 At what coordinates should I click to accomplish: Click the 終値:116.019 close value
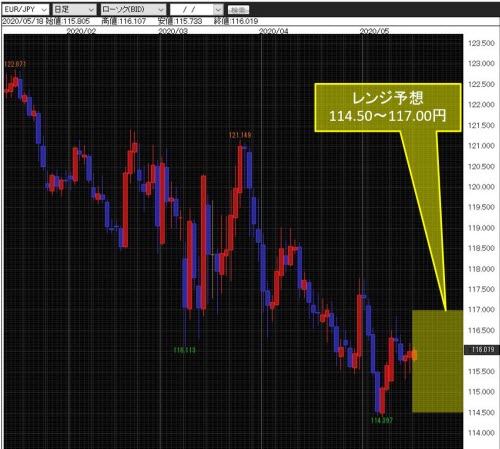pyautogui.click(x=236, y=21)
